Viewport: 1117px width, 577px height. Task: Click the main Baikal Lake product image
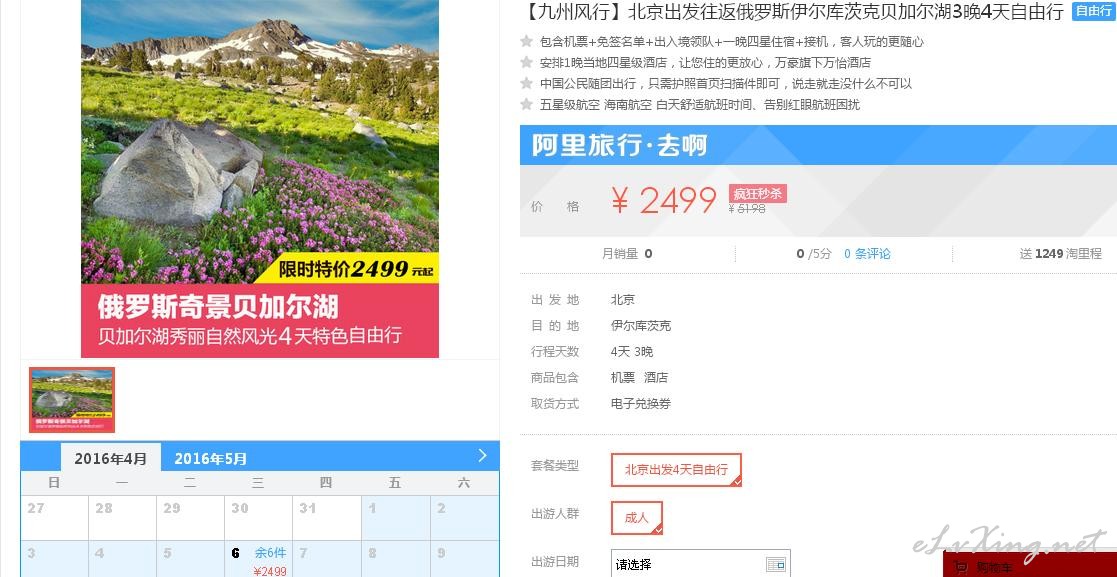pos(260,178)
